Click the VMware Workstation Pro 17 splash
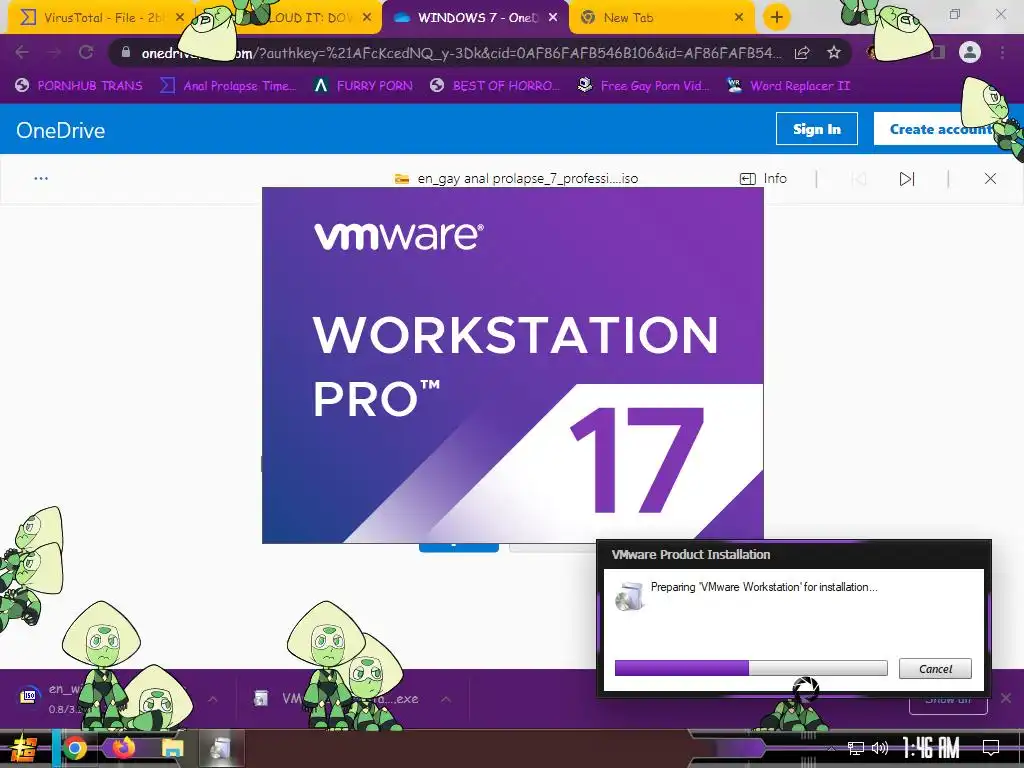Image resolution: width=1024 pixels, height=768 pixels. tap(513, 365)
